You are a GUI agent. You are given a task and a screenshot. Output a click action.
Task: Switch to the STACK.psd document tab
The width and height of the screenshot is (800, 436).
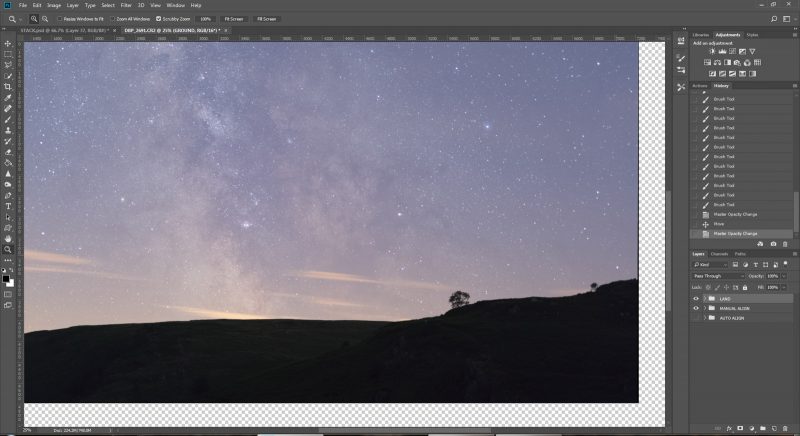pyautogui.click(x=64, y=31)
